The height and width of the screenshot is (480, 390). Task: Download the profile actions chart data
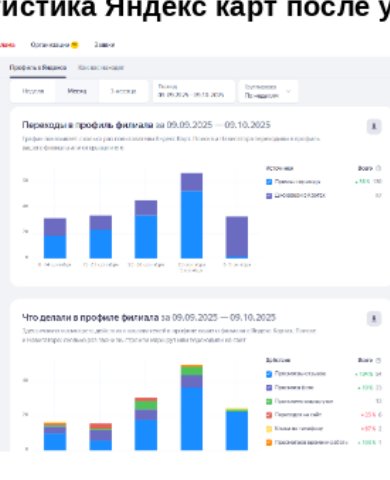tap(374, 319)
